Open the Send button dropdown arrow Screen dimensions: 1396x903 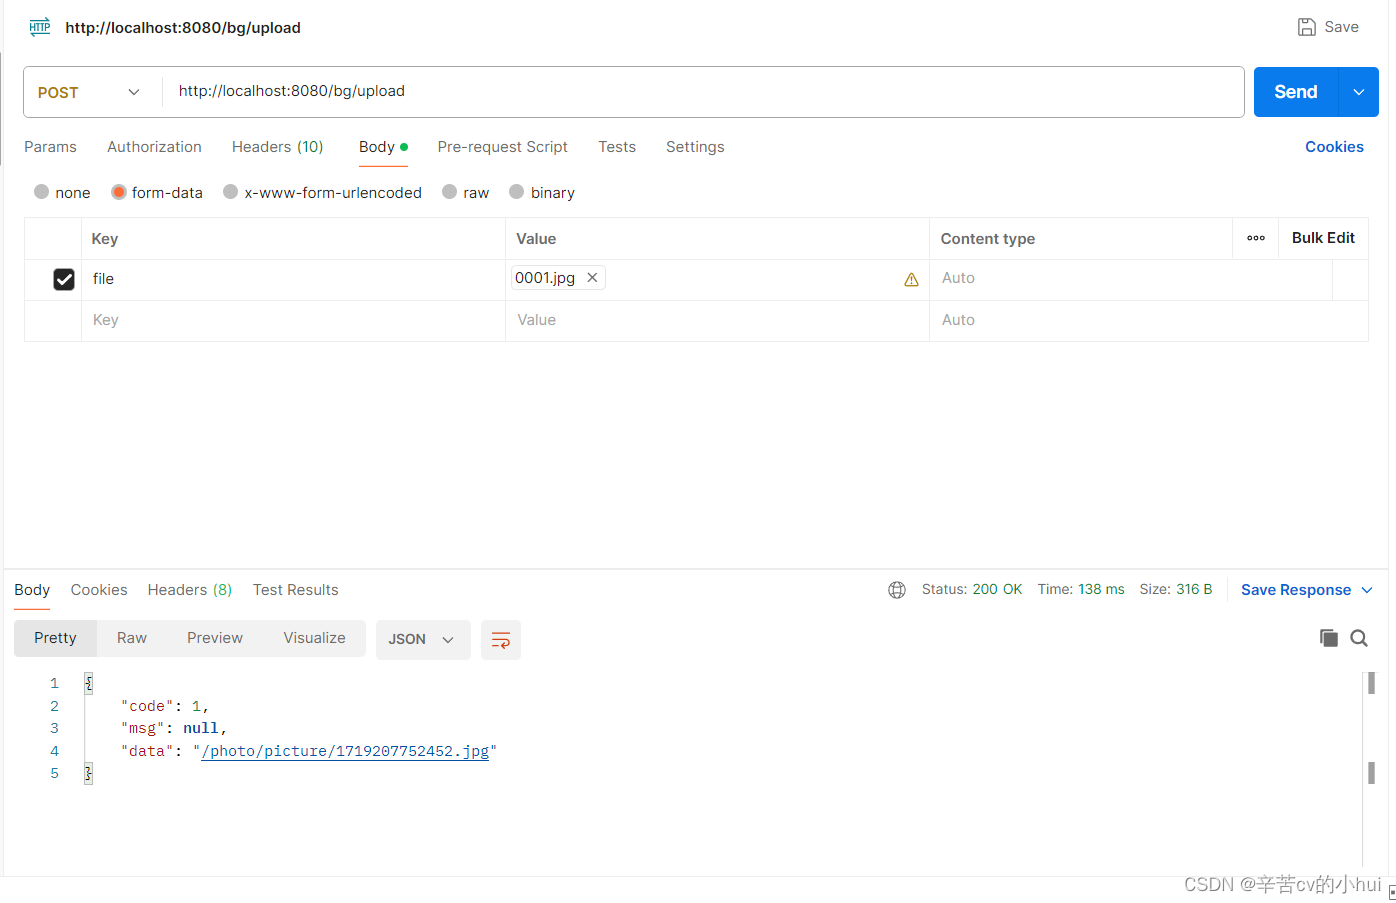[1358, 91]
